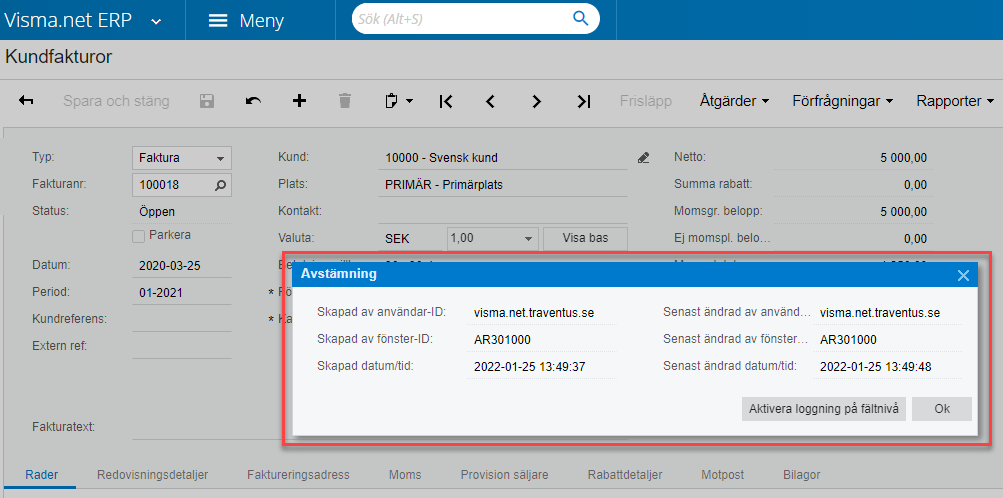This screenshot has height=498, width=1003.
Task: Click the back arrow icon in toolbar
Action: pos(27,101)
